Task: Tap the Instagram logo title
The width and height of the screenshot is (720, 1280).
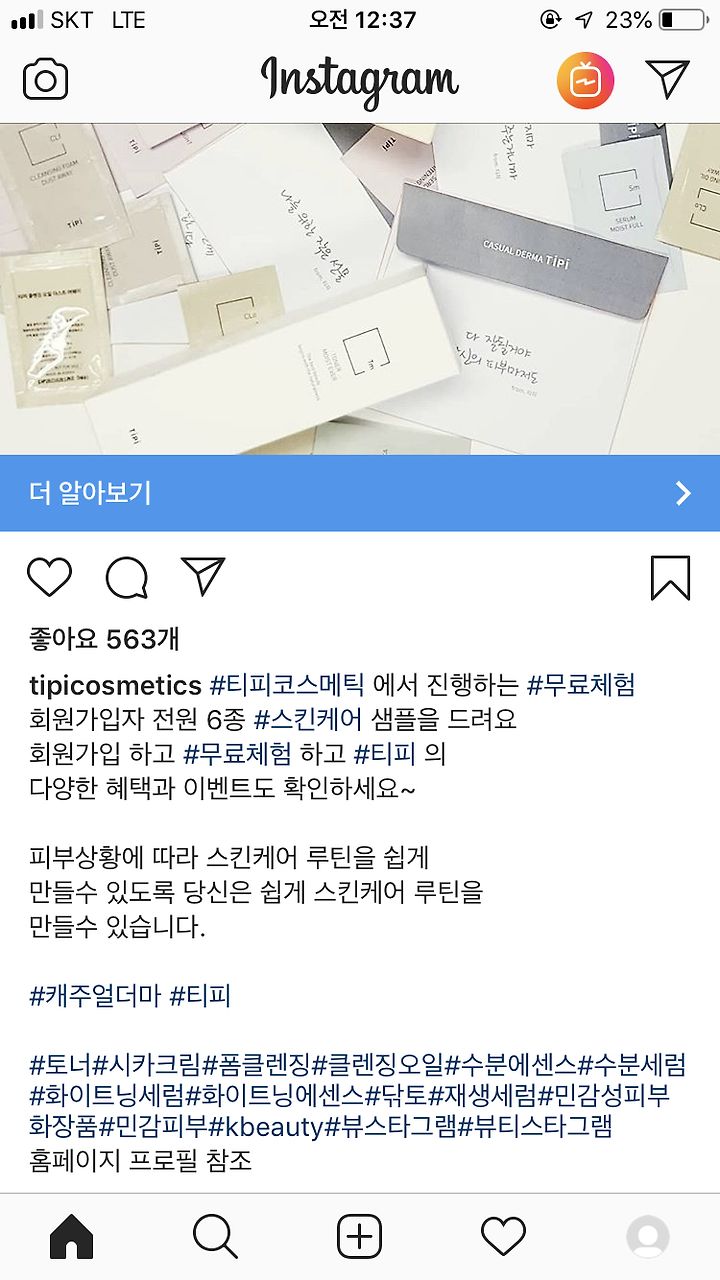Action: click(360, 82)
